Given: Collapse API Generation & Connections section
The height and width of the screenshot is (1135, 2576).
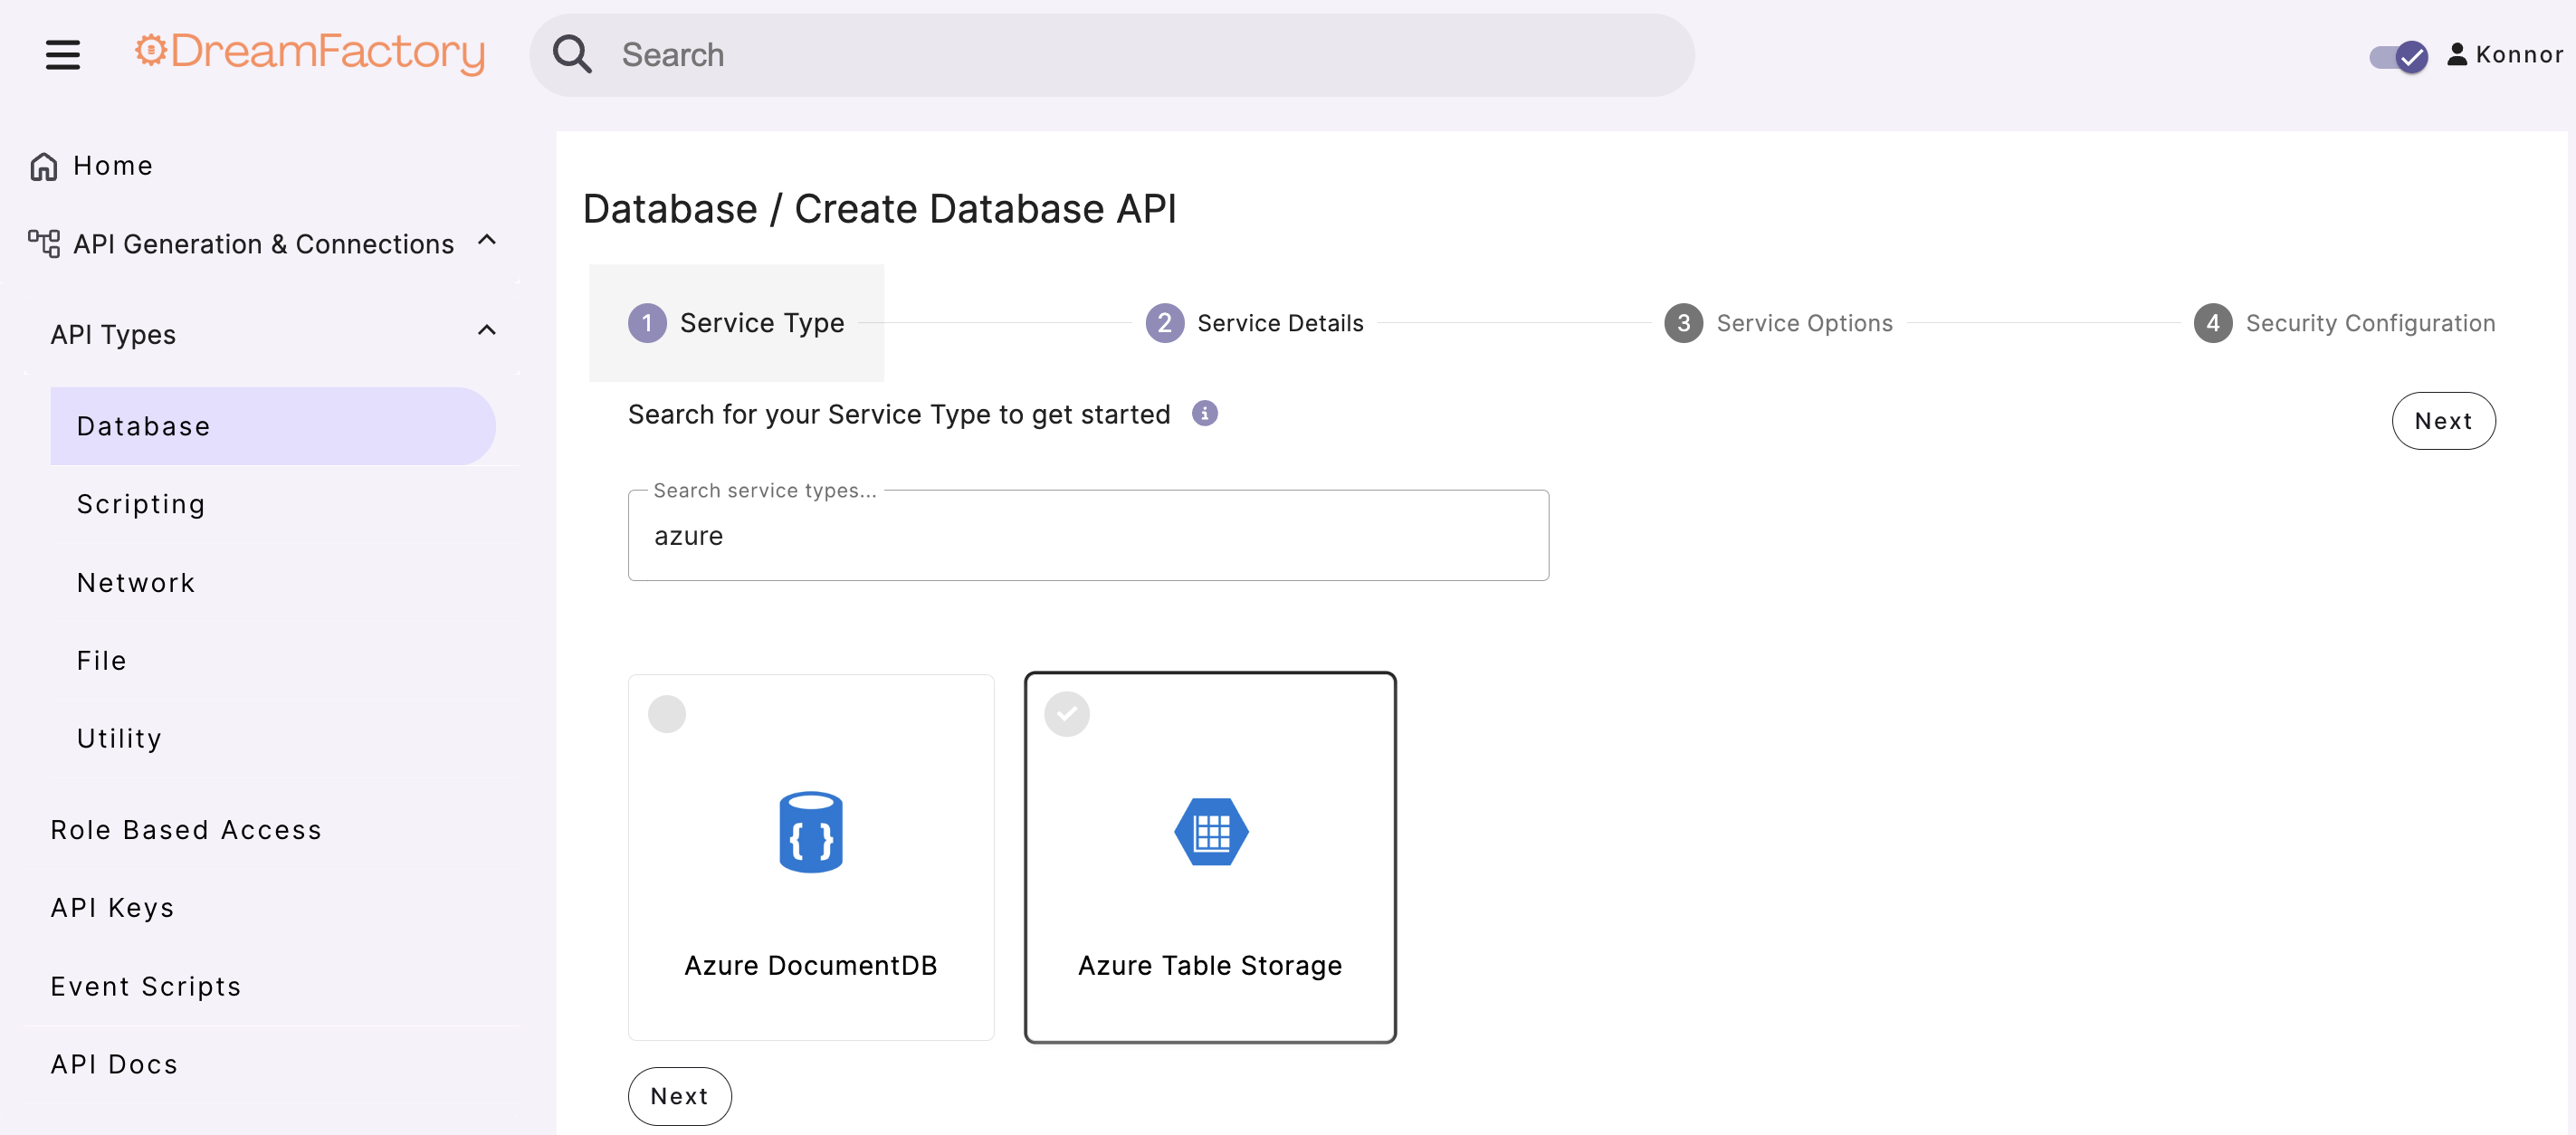Looking at the screenshot, I should tap(487, 241).
